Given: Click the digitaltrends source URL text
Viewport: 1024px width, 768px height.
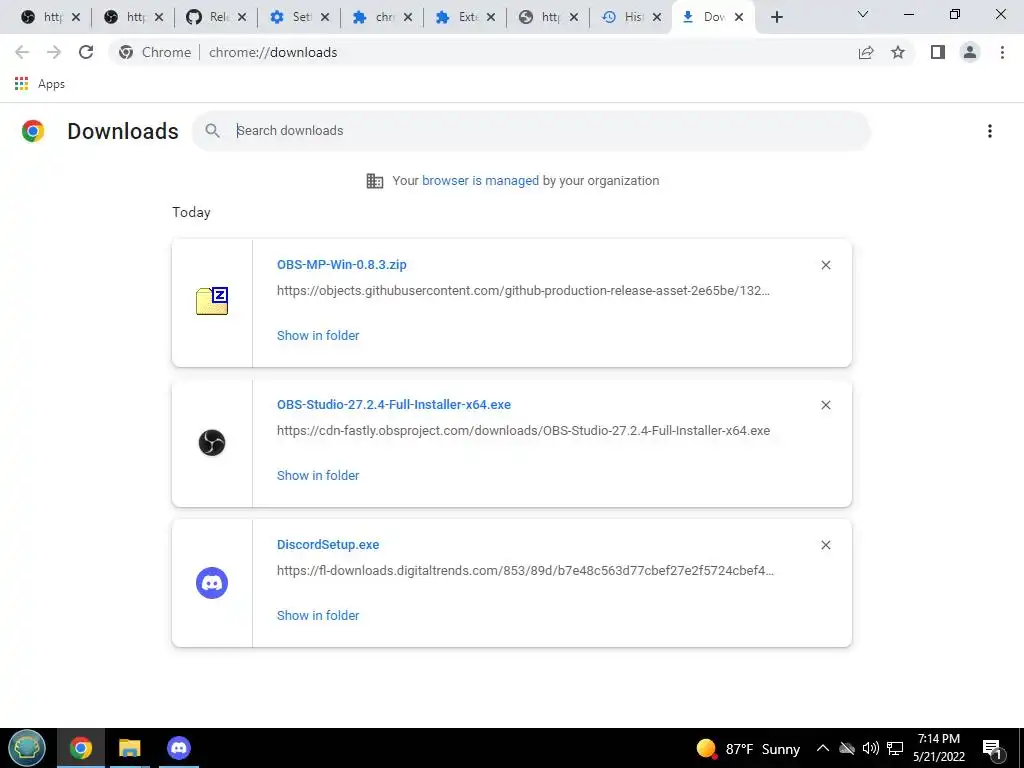Looking at the screenshot, I should (x=525, y=571).
